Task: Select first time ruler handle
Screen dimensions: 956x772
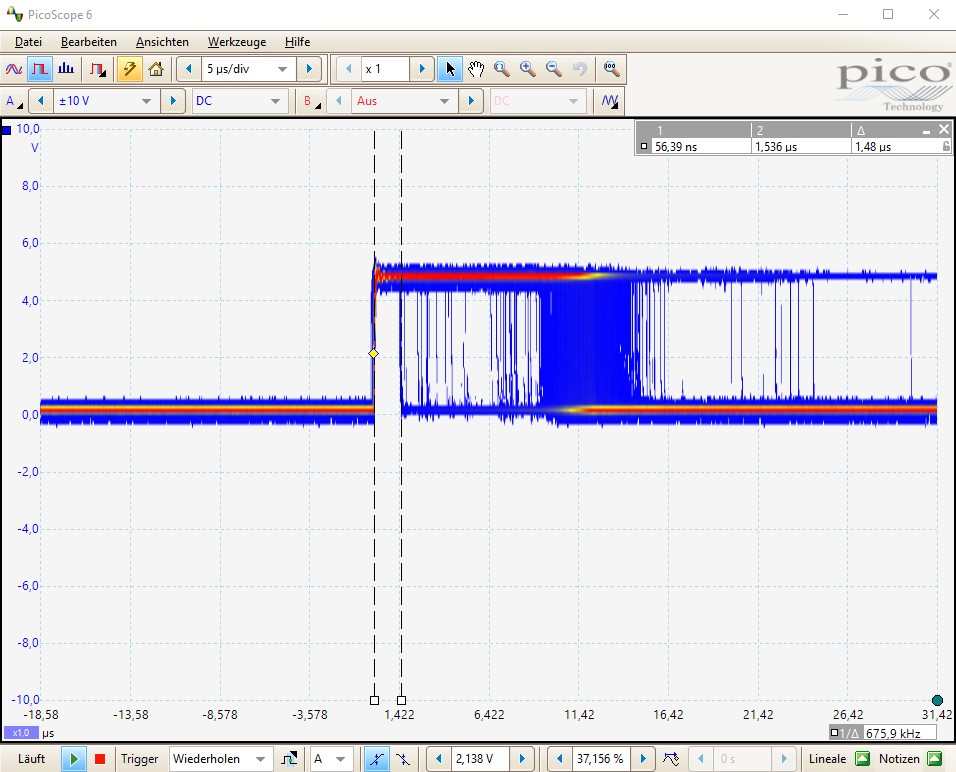Action: click(374, 701)
